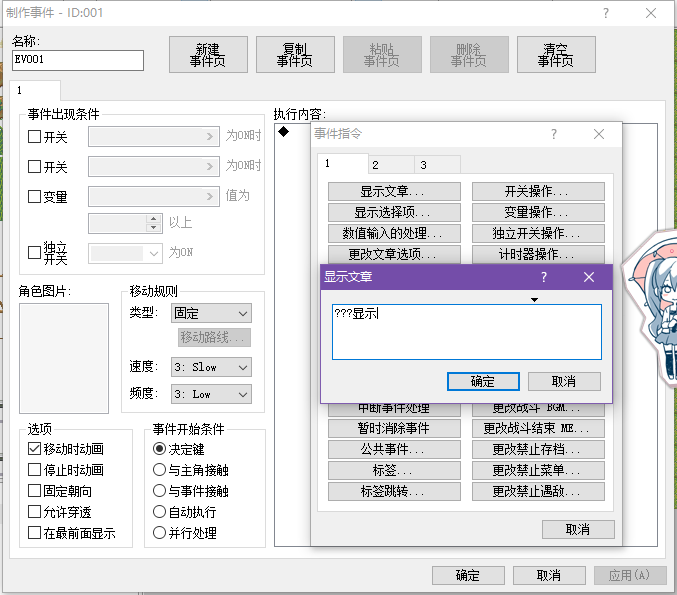Click the help icon in 显示文章 dialog
The image size is (677, 595).
(544, 277)
